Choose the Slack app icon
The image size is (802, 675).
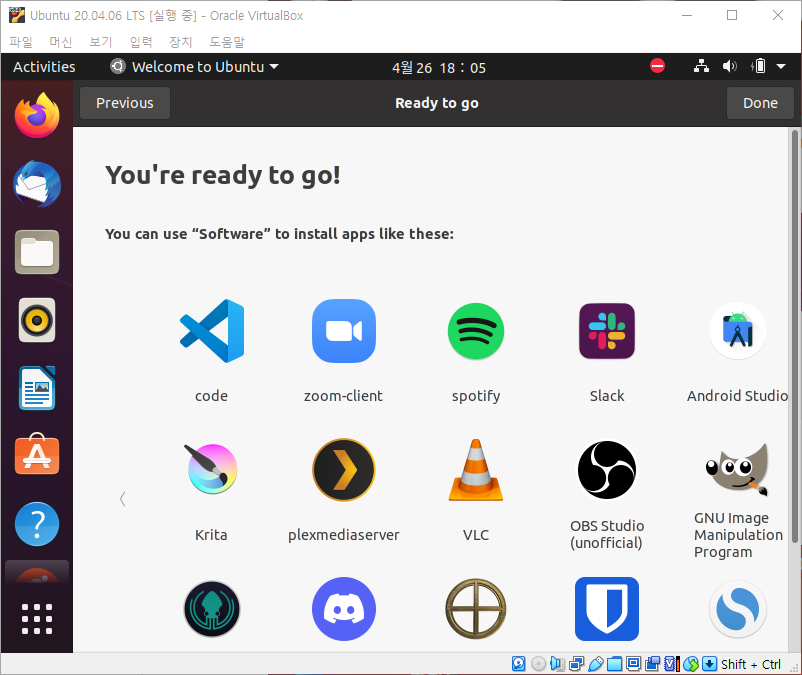click(x=607, y=331)
